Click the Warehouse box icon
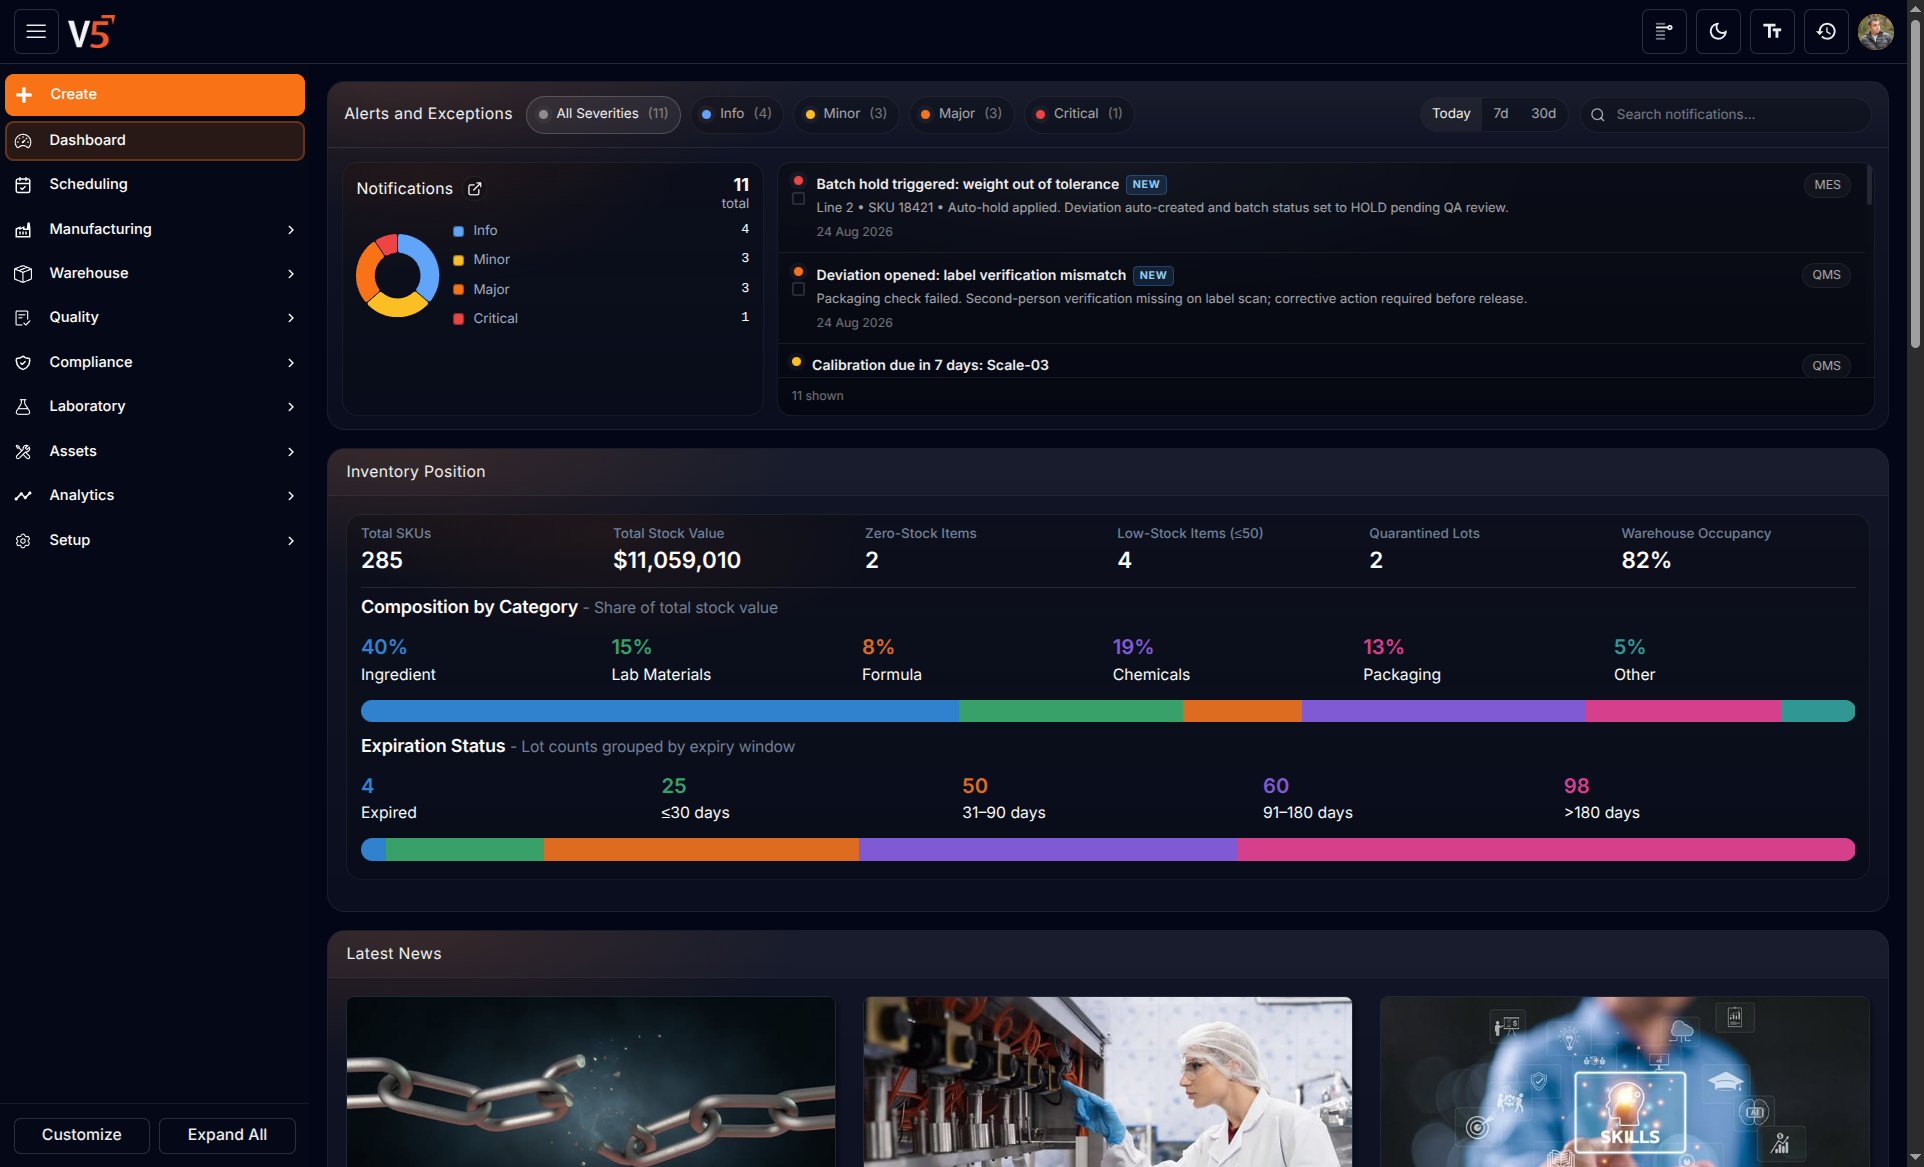 (23, 274)
